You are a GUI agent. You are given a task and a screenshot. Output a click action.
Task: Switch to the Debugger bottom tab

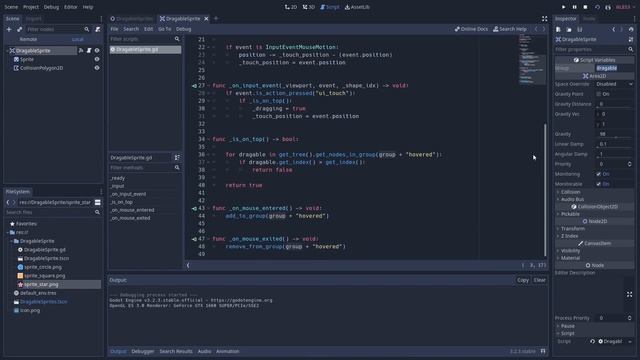coord(142,351)
